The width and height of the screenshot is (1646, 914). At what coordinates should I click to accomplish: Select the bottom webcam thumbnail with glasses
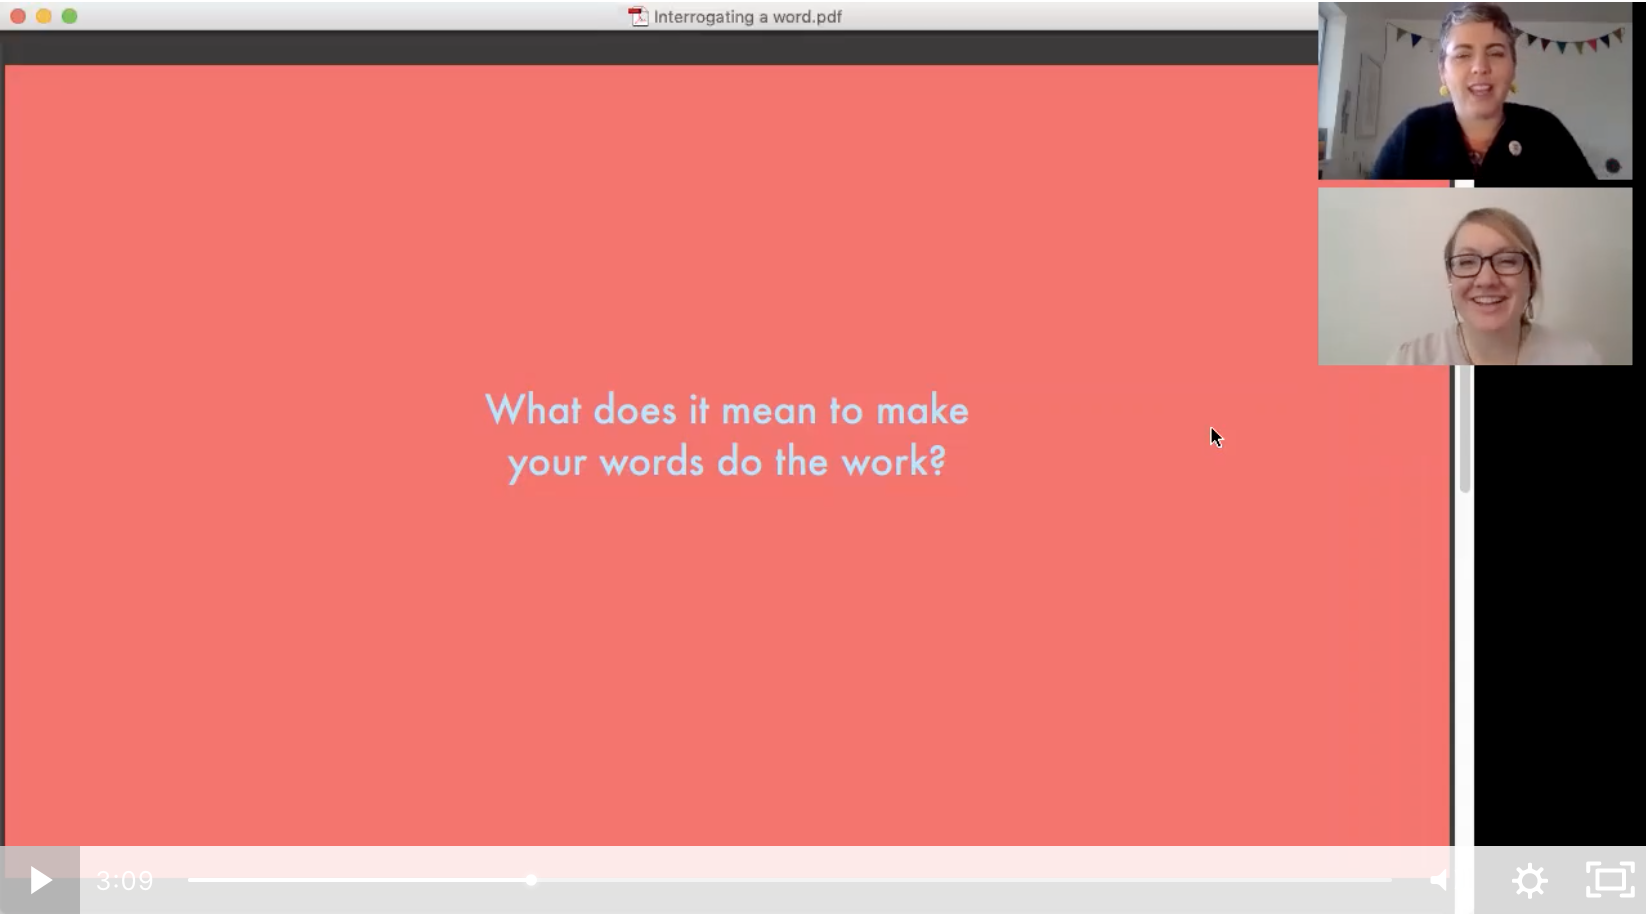1475,276
